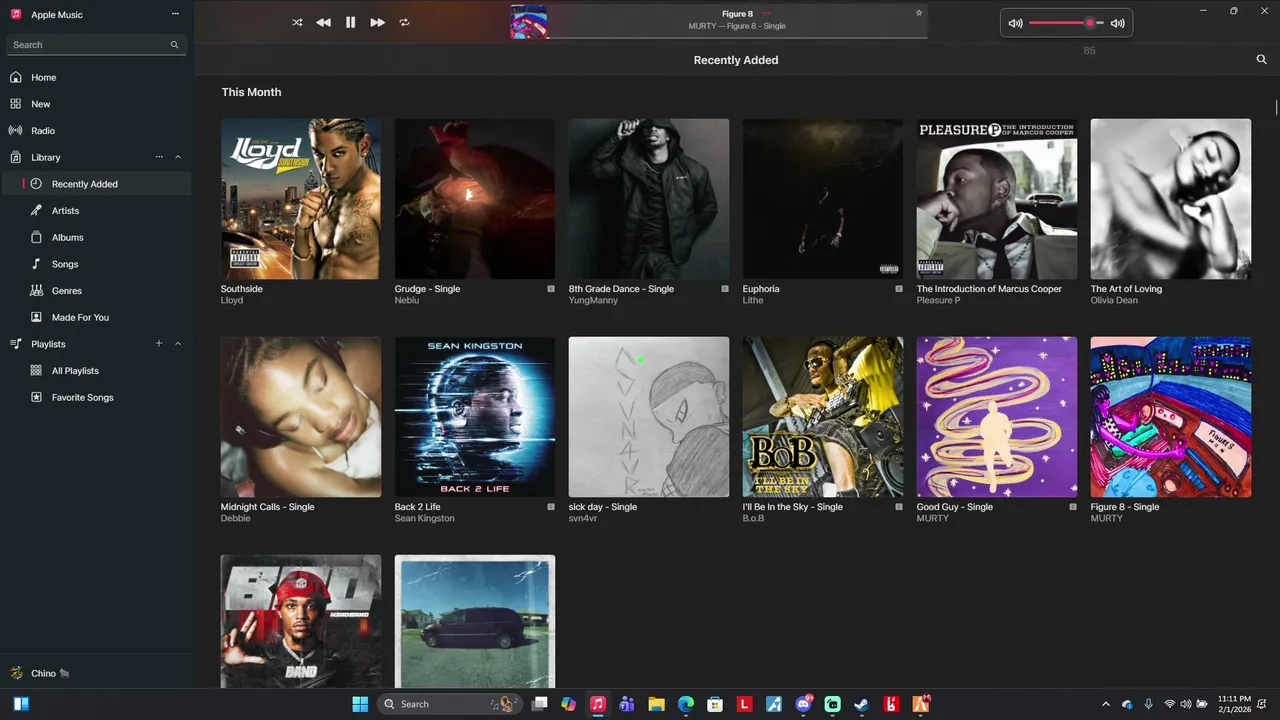The width and height of the screenshot is (1280, 720).
Task: Click the volume slider knob
Action: 1090,22
